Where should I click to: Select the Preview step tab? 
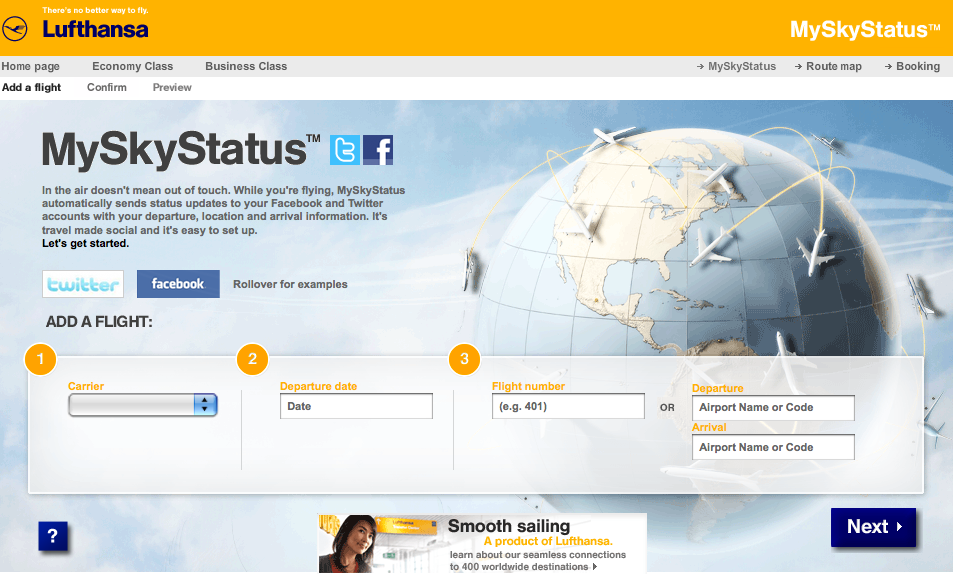click(x=172, y=88)
